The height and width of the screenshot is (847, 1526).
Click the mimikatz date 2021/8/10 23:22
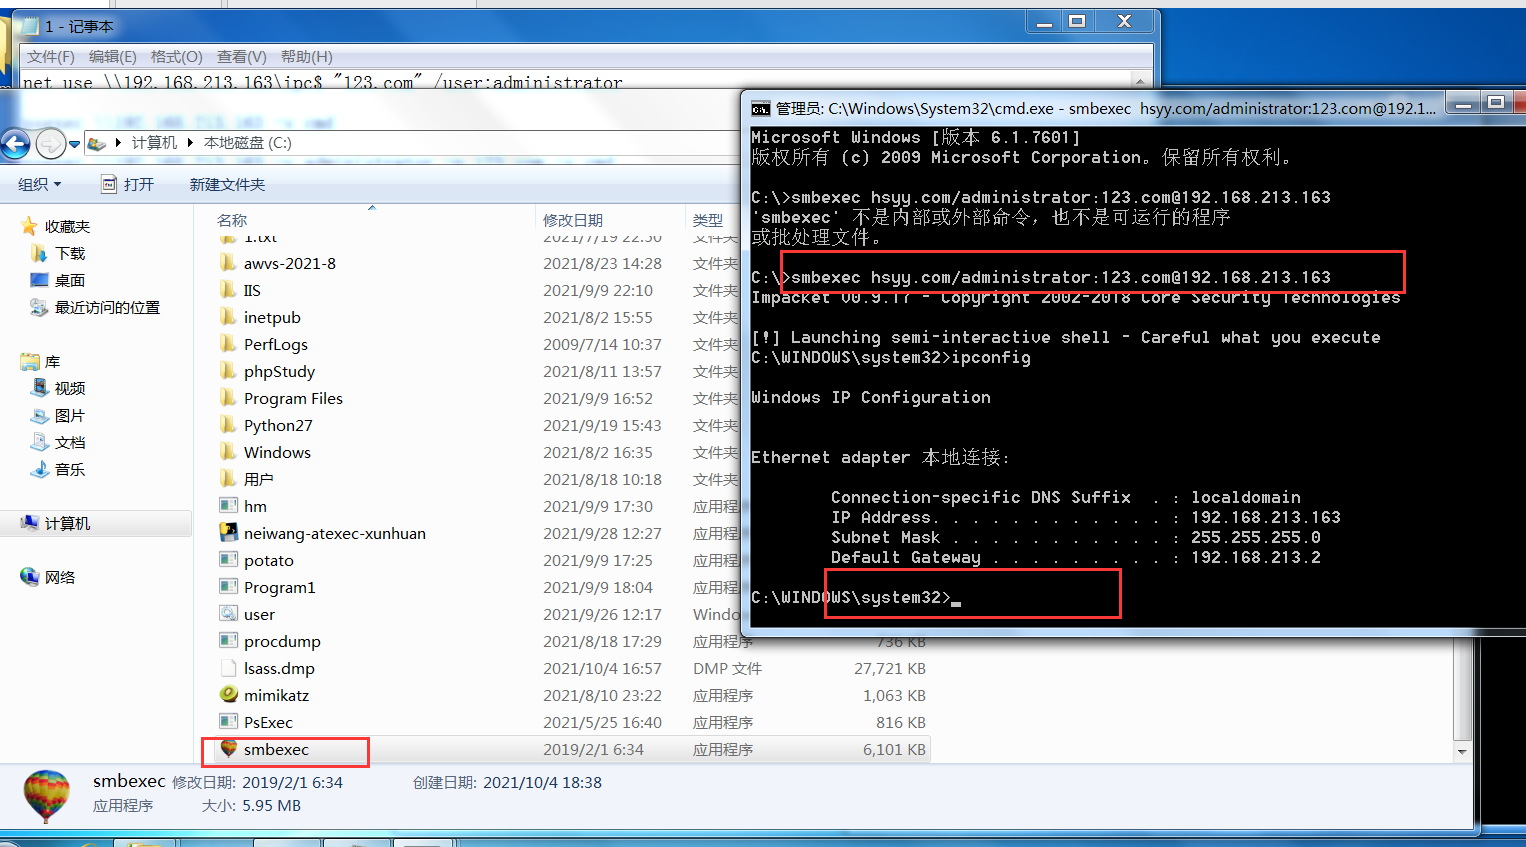coord(602,695)
